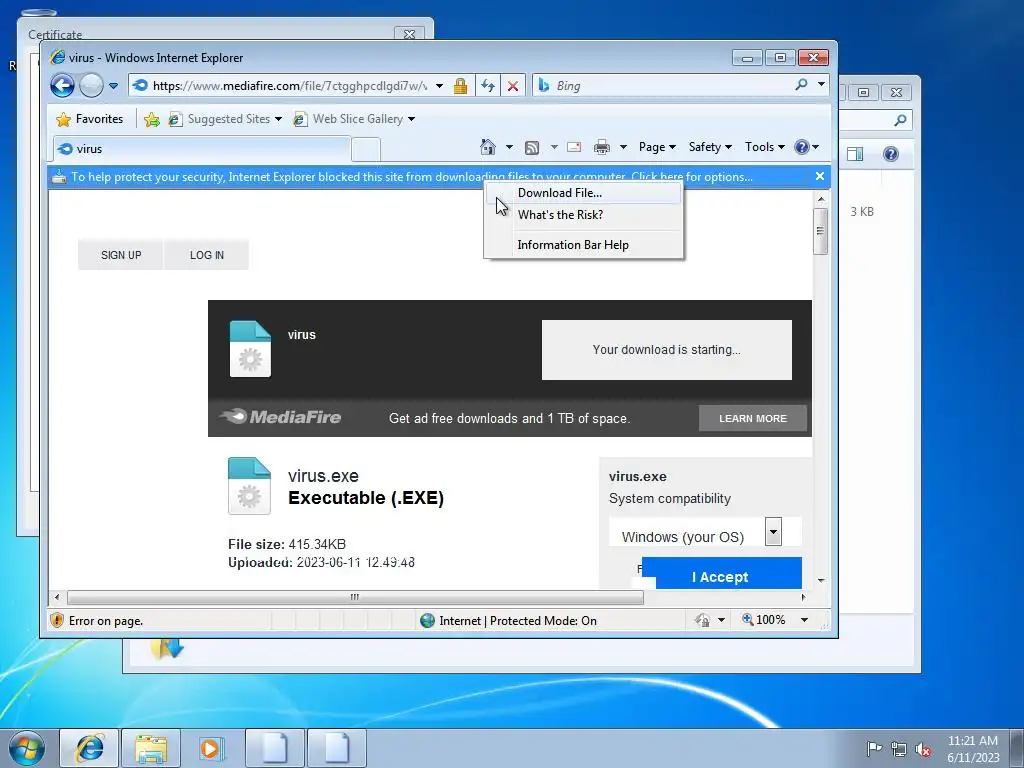The image size is (1024, 768).
Task: Expand the address bar autocomplete dropdown
Action: 440,86
